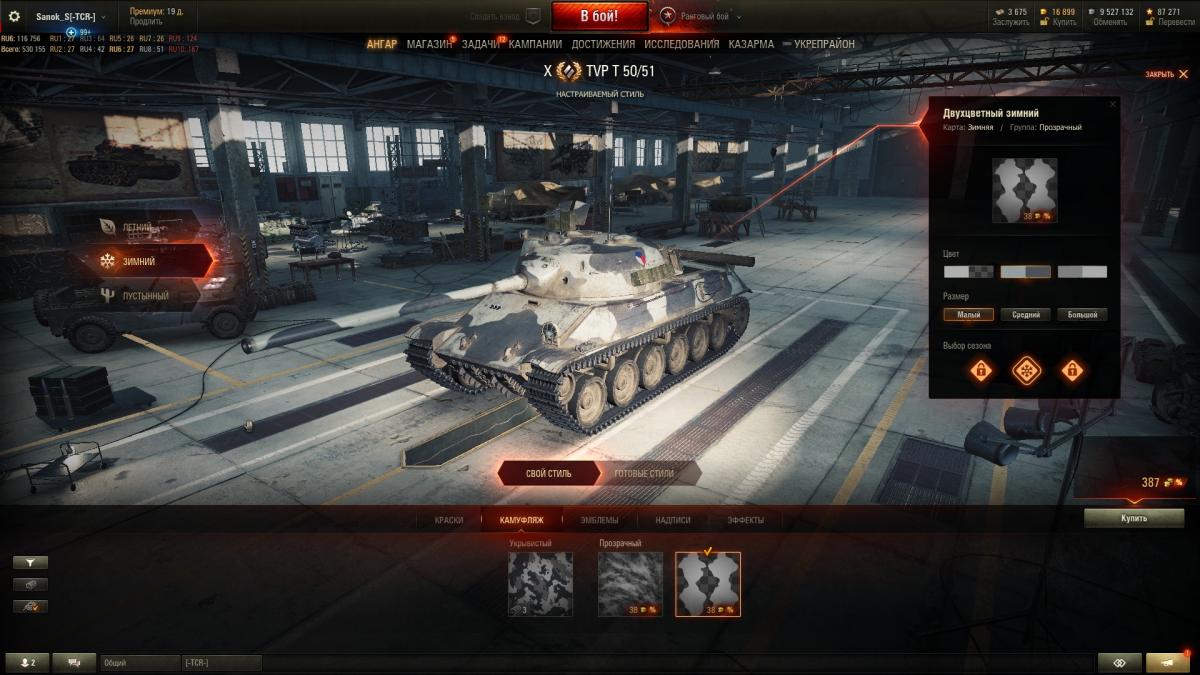Select the Малый size option
Viewport: 1200px width, 675px height.
(969, 315)
